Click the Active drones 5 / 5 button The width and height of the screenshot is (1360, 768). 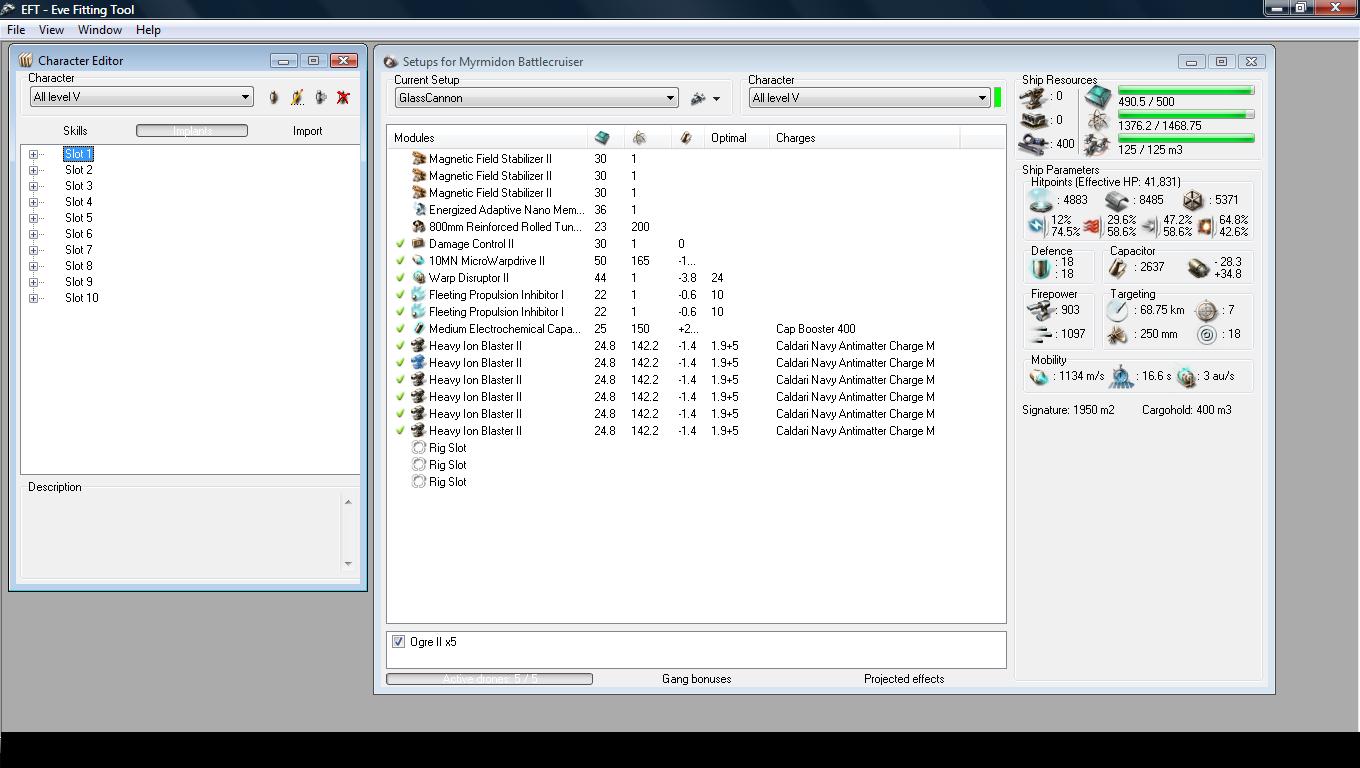tap(490, 679)
